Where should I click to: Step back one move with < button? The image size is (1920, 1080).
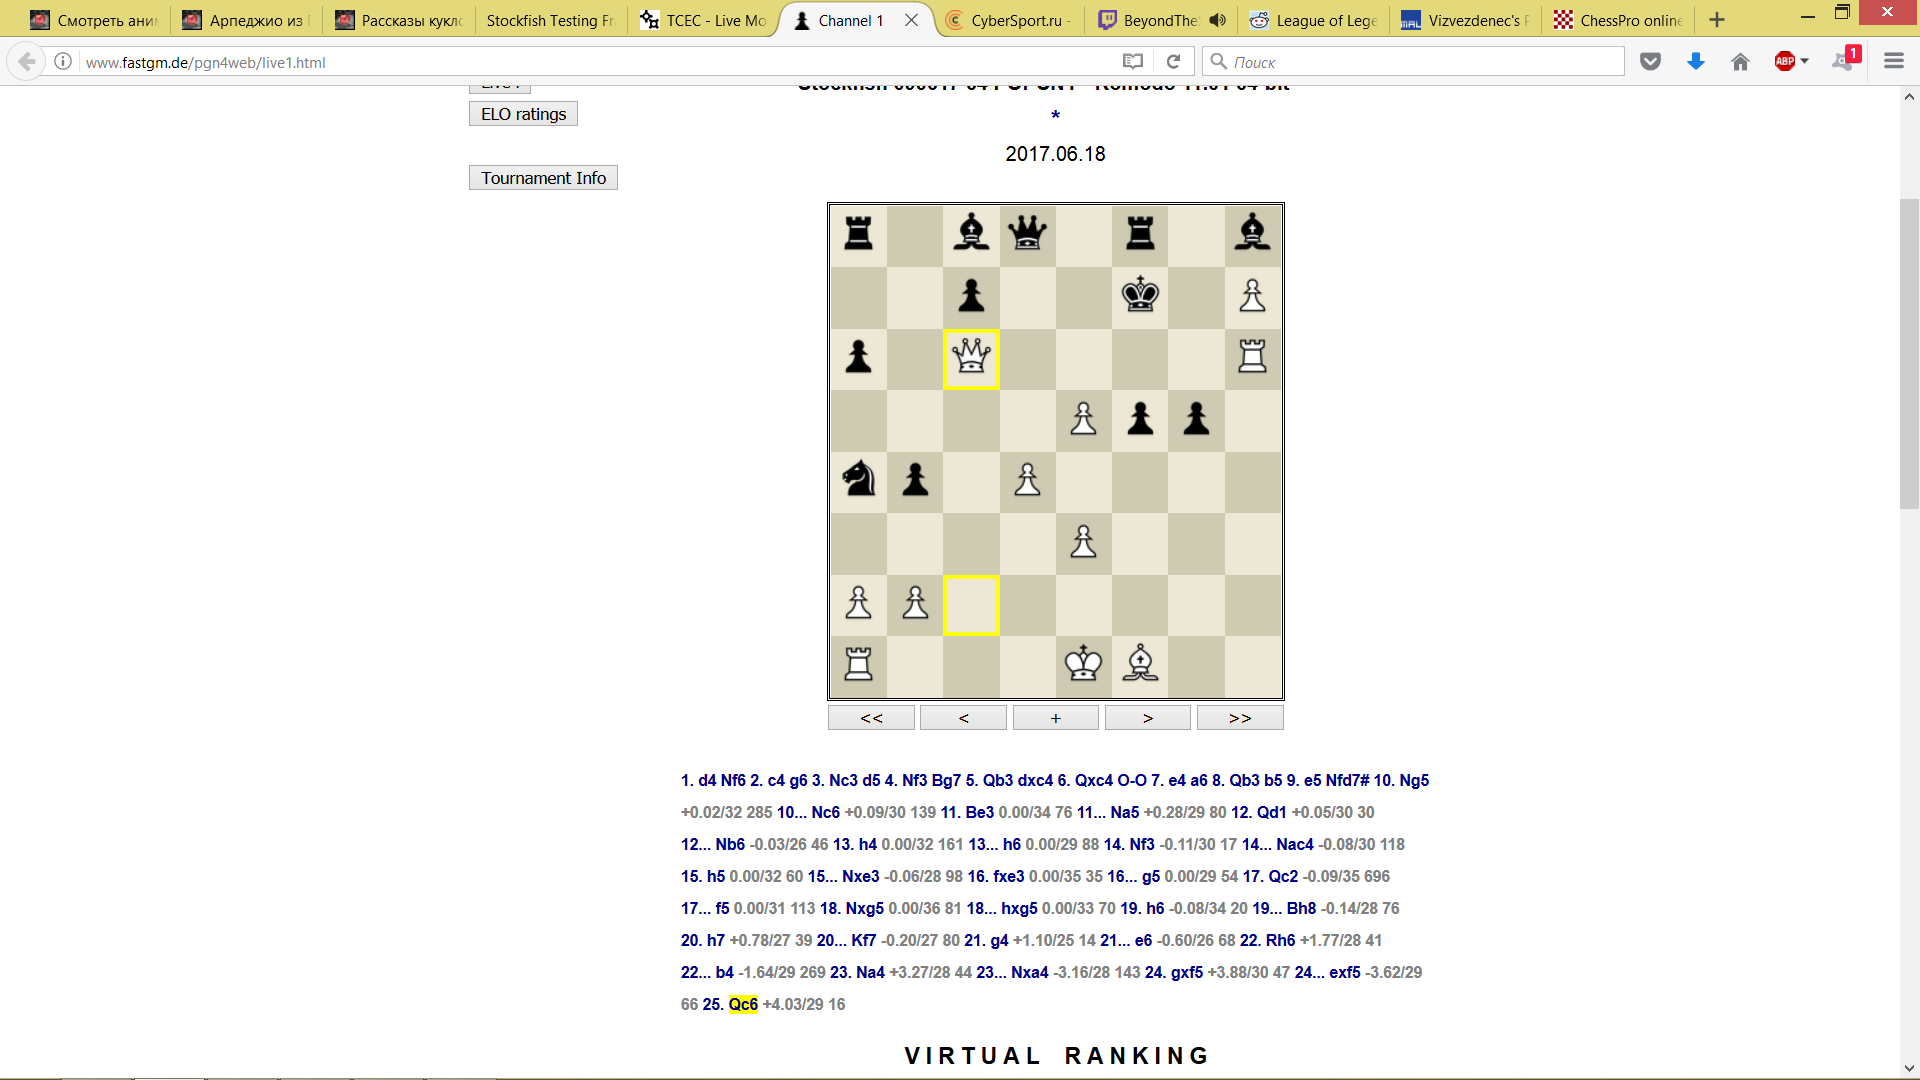963,718
